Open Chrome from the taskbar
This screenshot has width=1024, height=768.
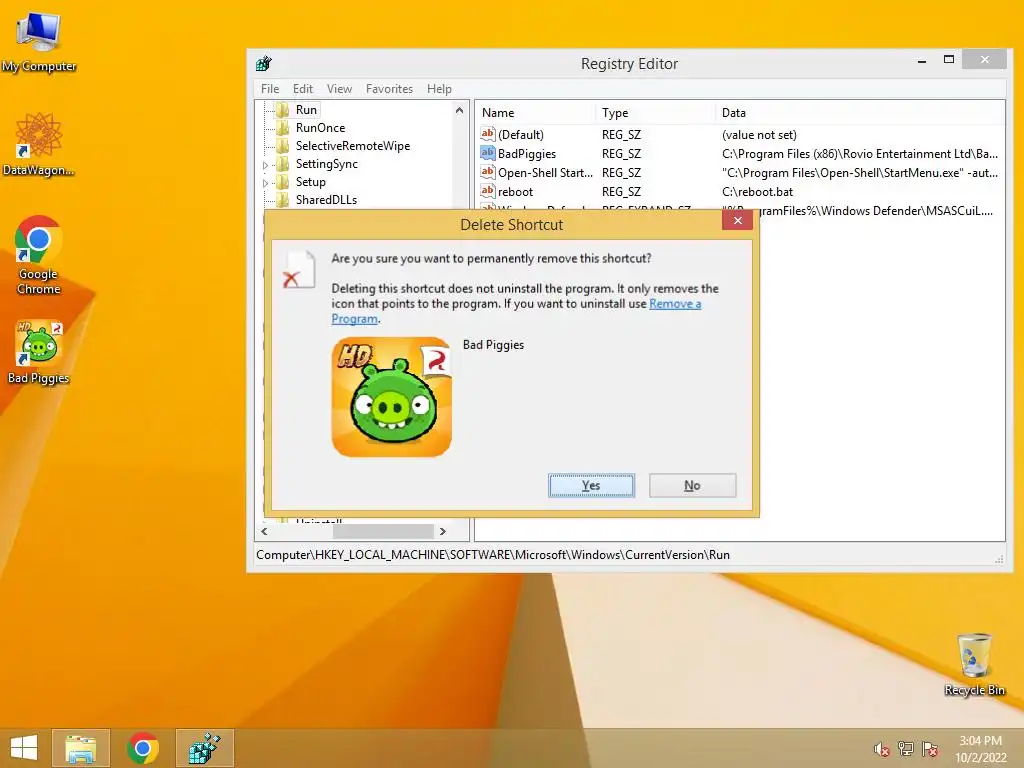(x=143, y=748)
